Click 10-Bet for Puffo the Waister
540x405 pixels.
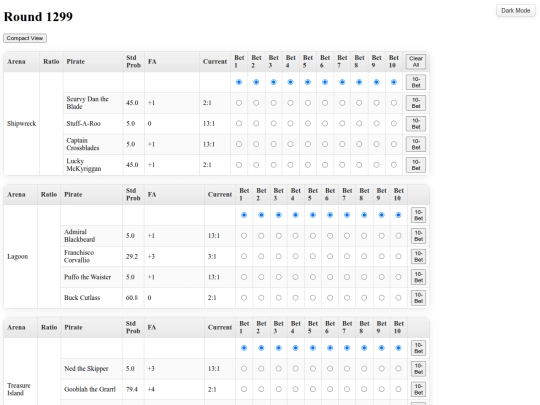click(x=418, y=277)
